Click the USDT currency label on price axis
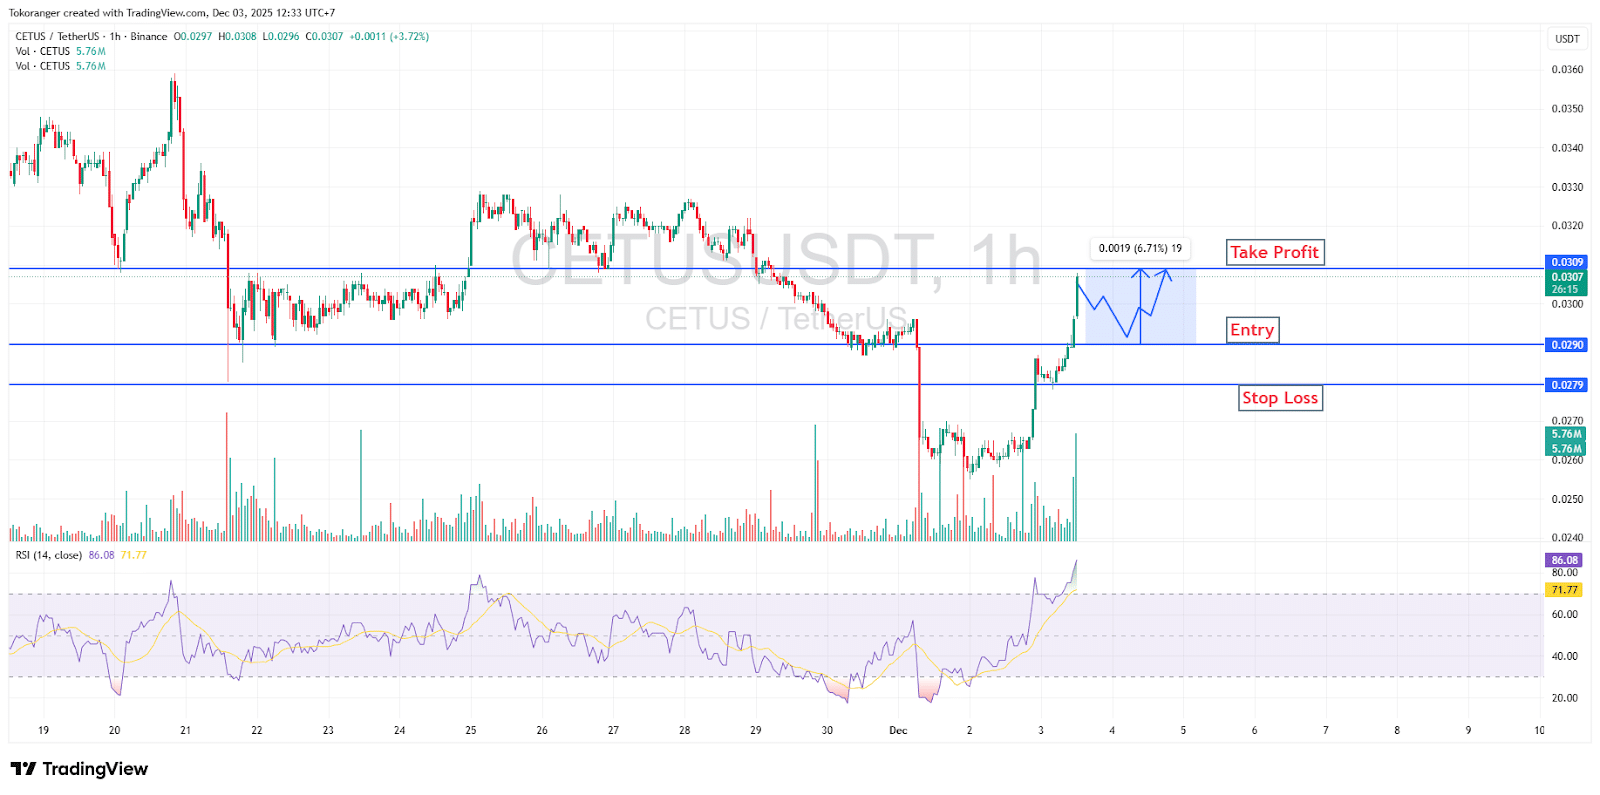Screen dimensions: 1600x795 [1567, 39]
